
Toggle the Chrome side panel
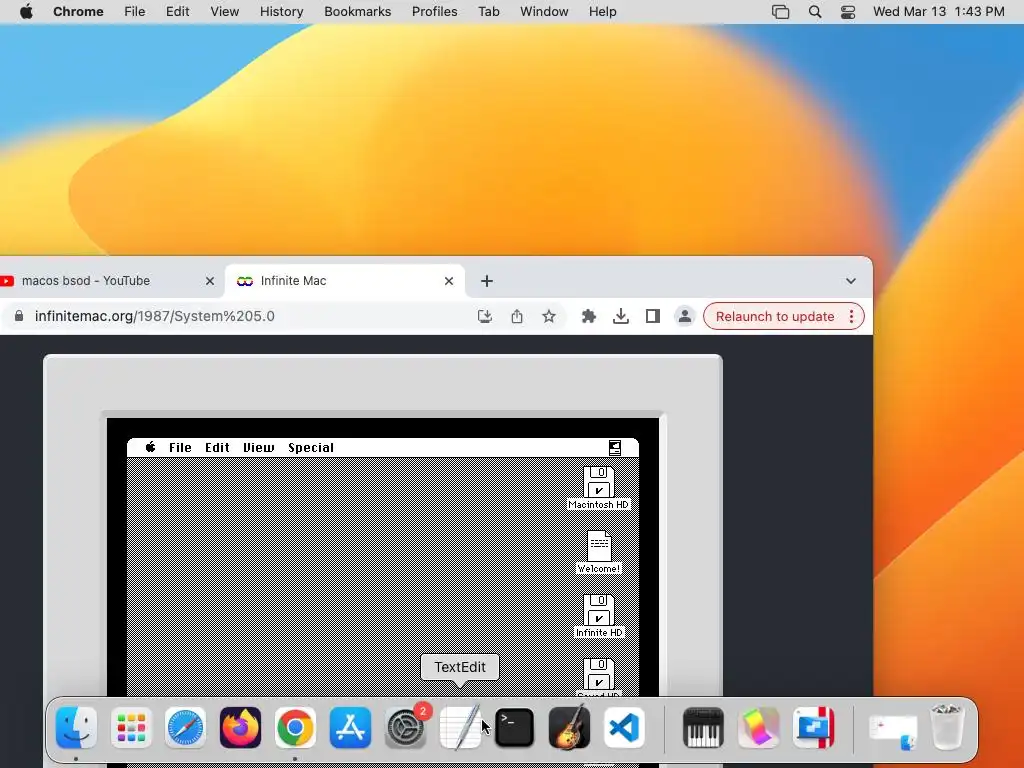652,316
